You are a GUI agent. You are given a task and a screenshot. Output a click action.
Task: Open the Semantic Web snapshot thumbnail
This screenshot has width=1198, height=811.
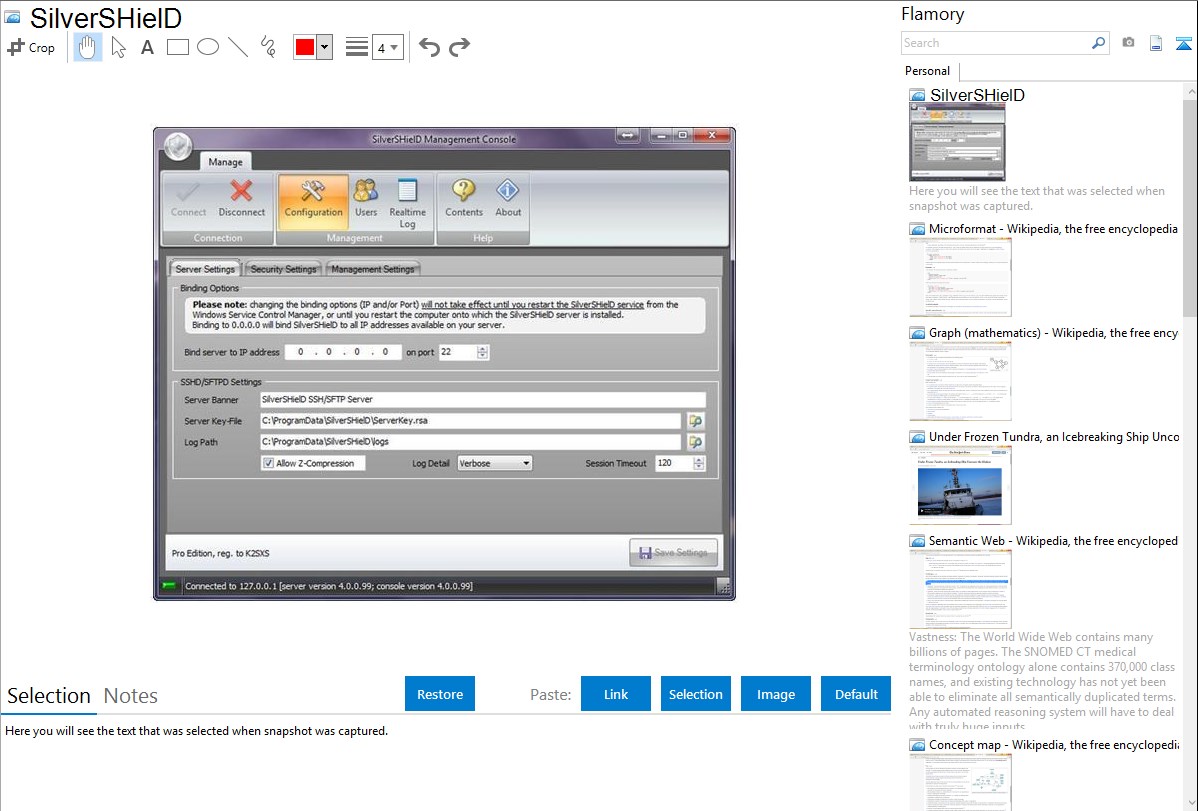point(960,589)
